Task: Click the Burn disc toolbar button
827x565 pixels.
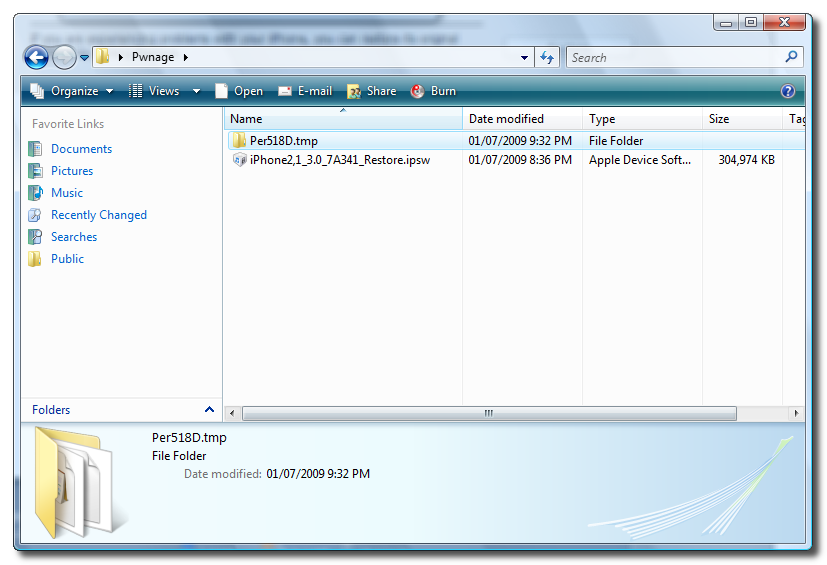Action: click(433, 91)
